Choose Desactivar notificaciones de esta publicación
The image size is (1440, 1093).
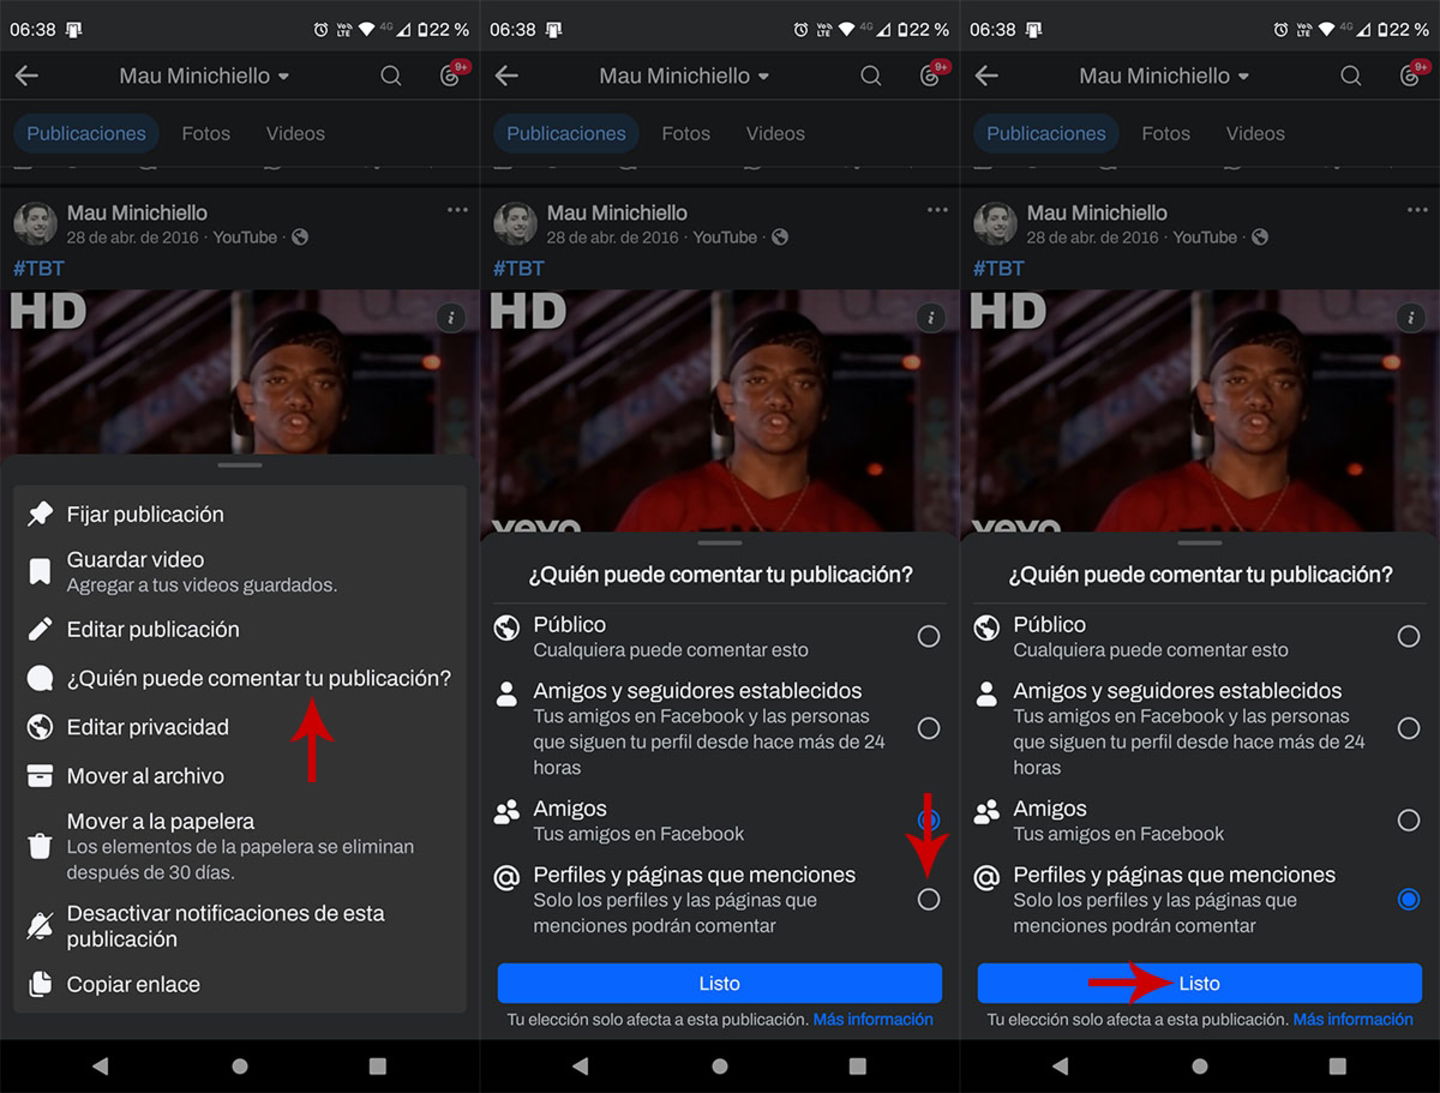click(x=240, y=926)
